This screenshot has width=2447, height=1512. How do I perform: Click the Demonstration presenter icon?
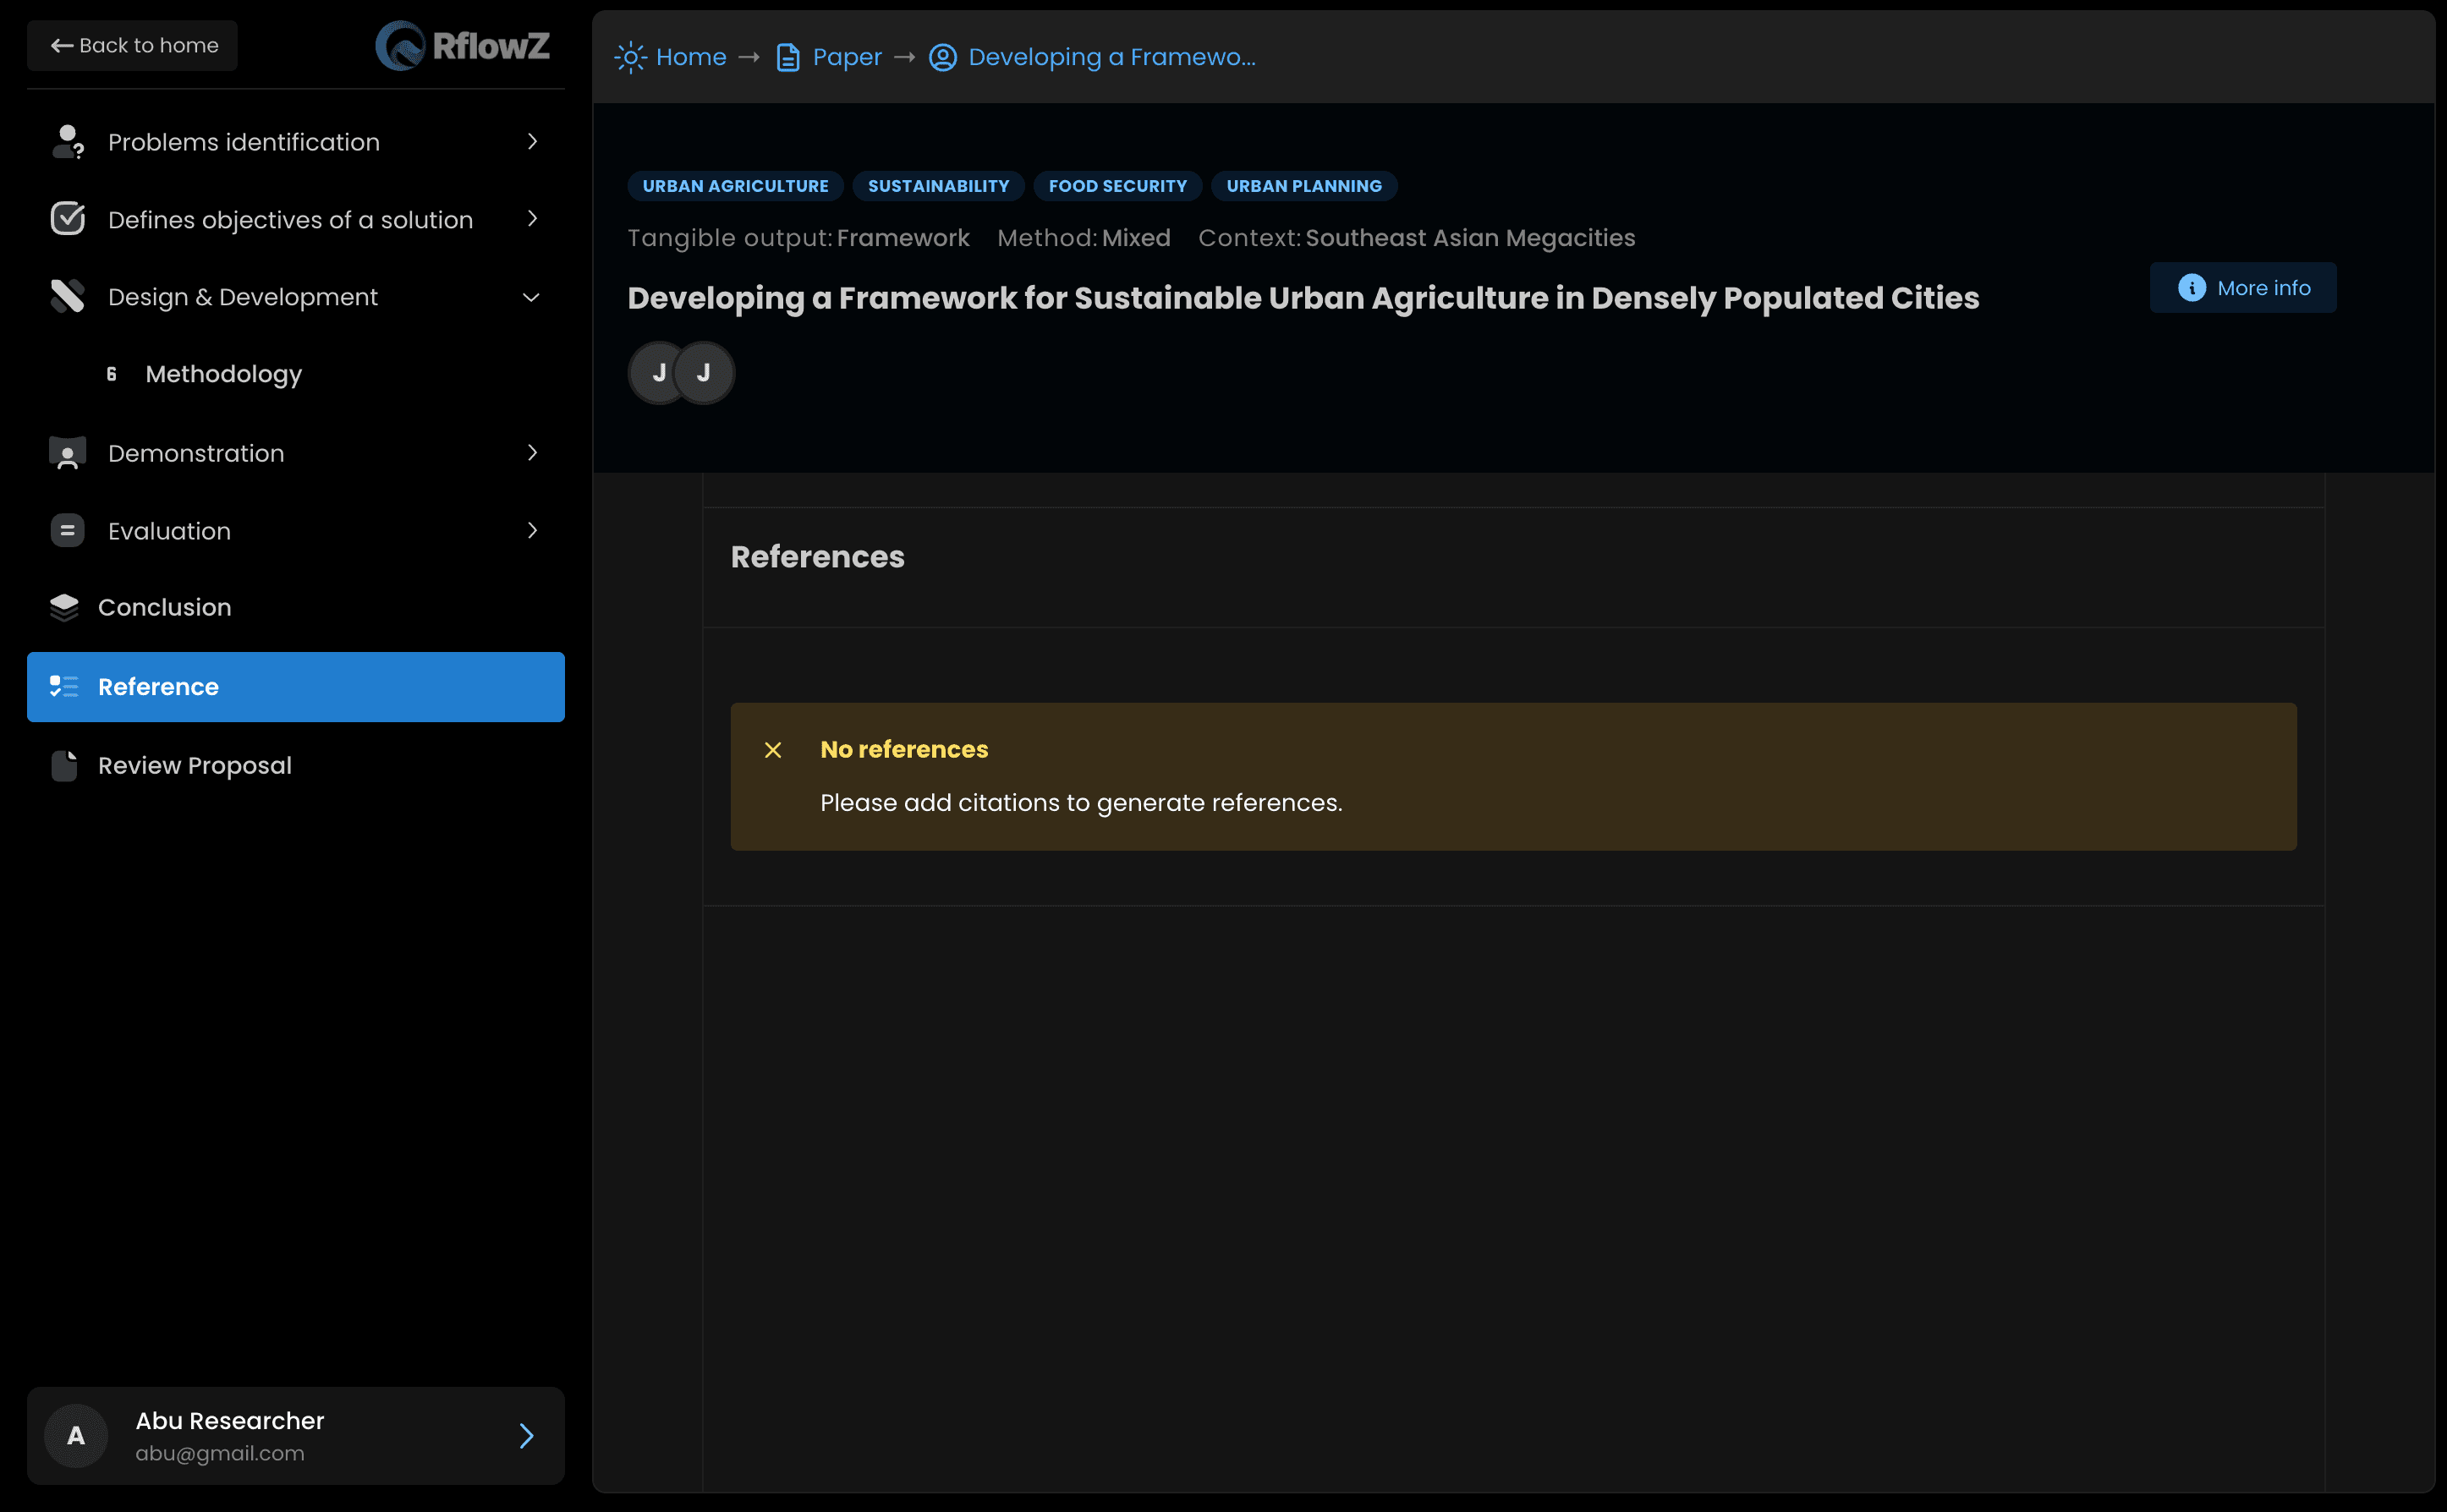tap(67, 454)
